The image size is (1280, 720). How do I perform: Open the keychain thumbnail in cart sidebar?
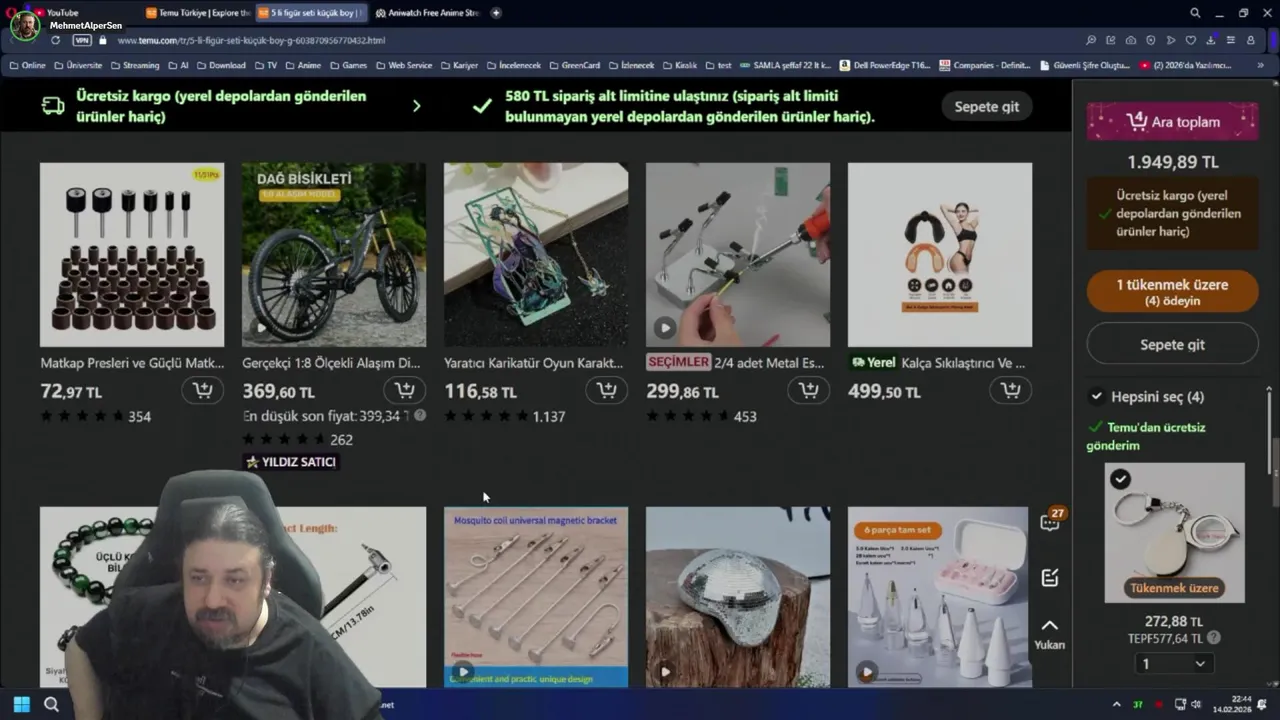pos(1174,532)
